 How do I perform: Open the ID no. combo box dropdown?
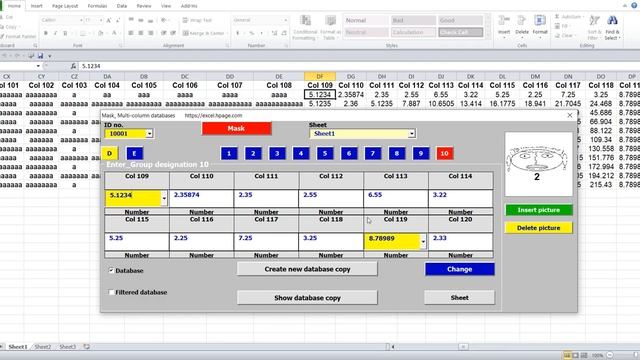click(149, 133)
